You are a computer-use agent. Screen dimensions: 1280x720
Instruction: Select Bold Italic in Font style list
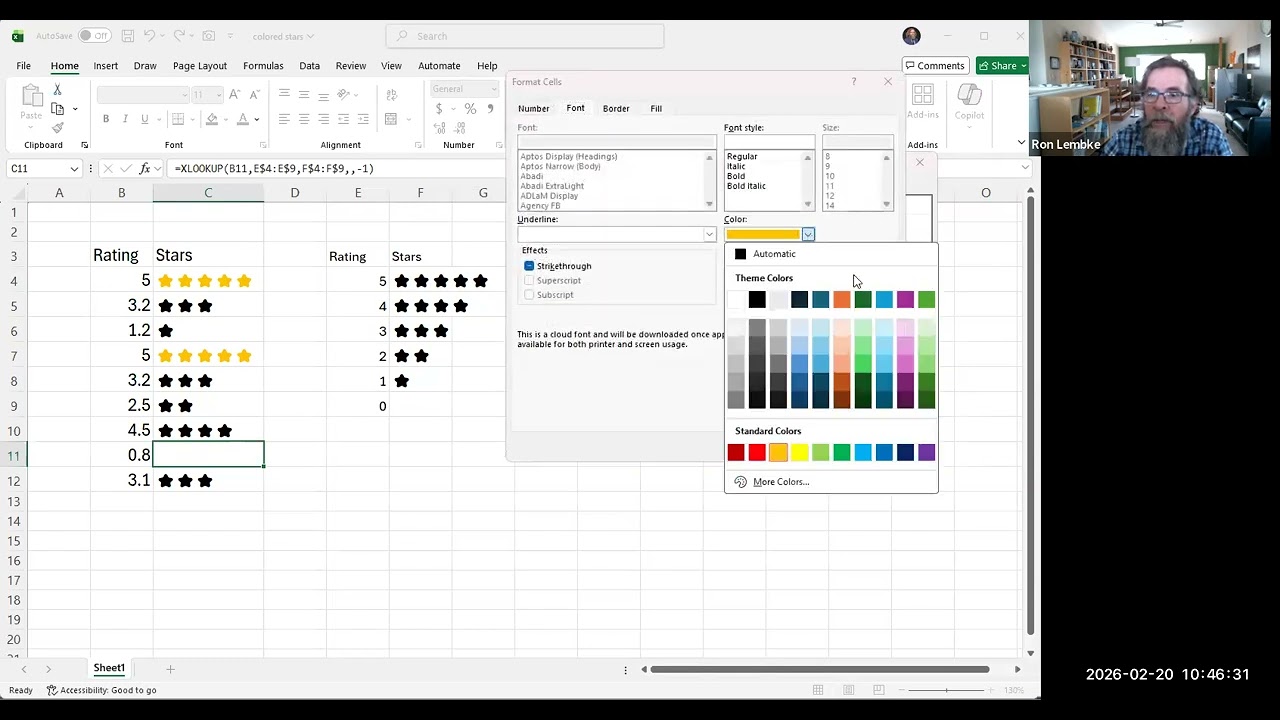tap(747, 186)
